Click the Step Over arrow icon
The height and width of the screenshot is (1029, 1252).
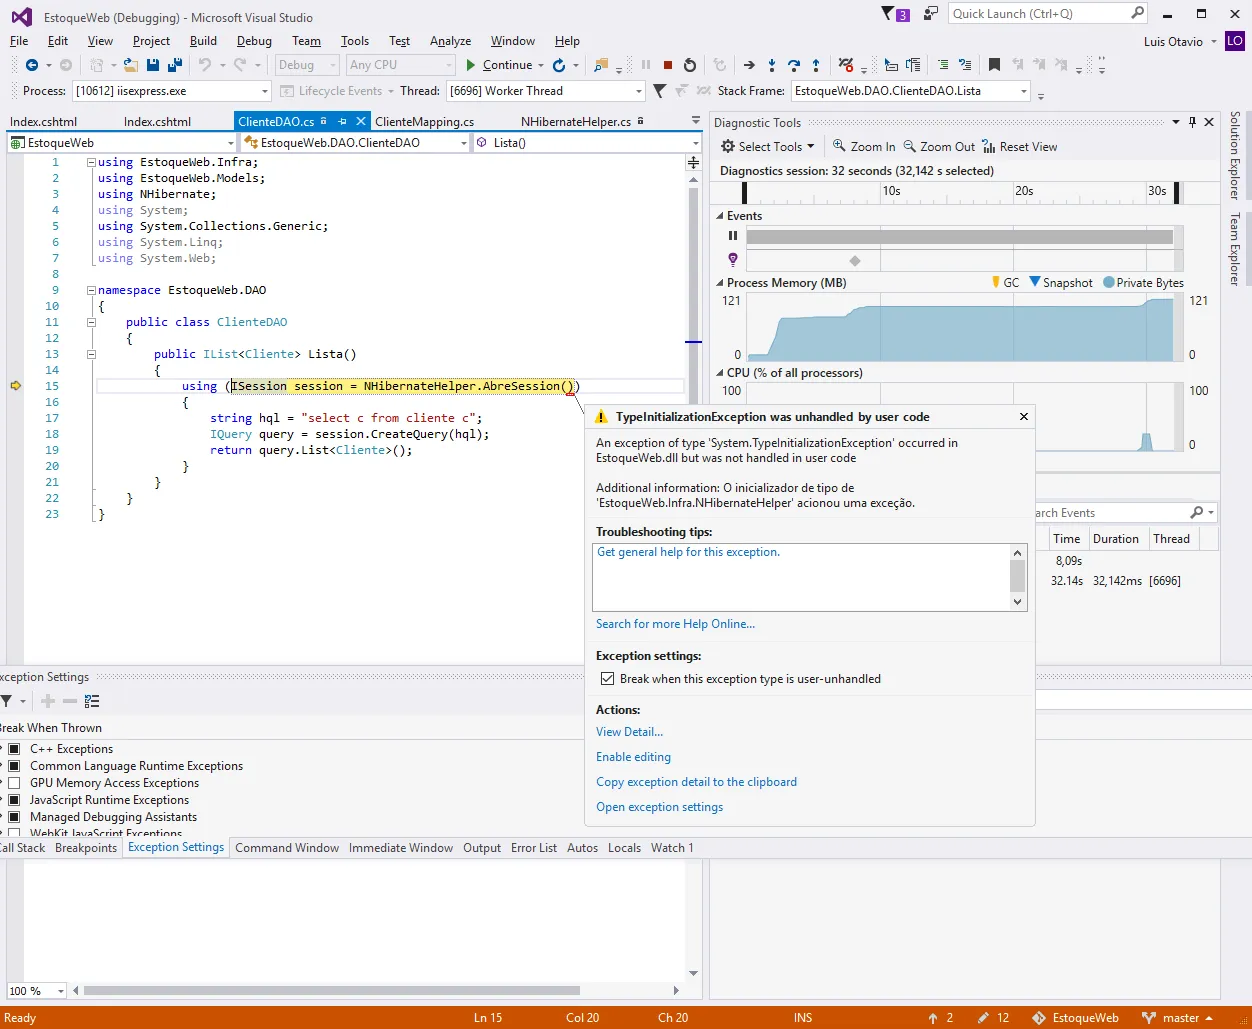[x=794, y=65]
